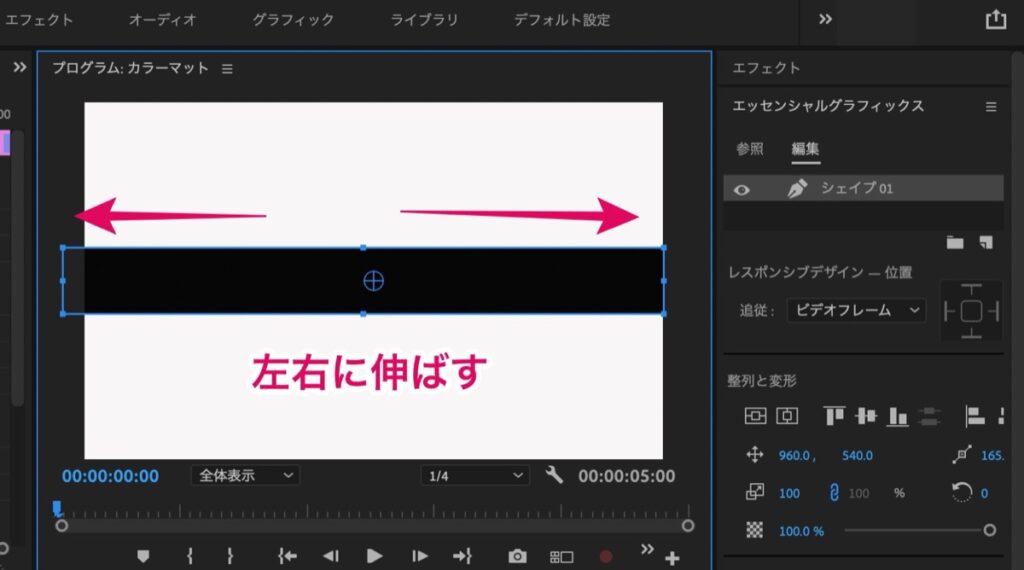Switch to the 参照 tab

click(x=750, y=149)
